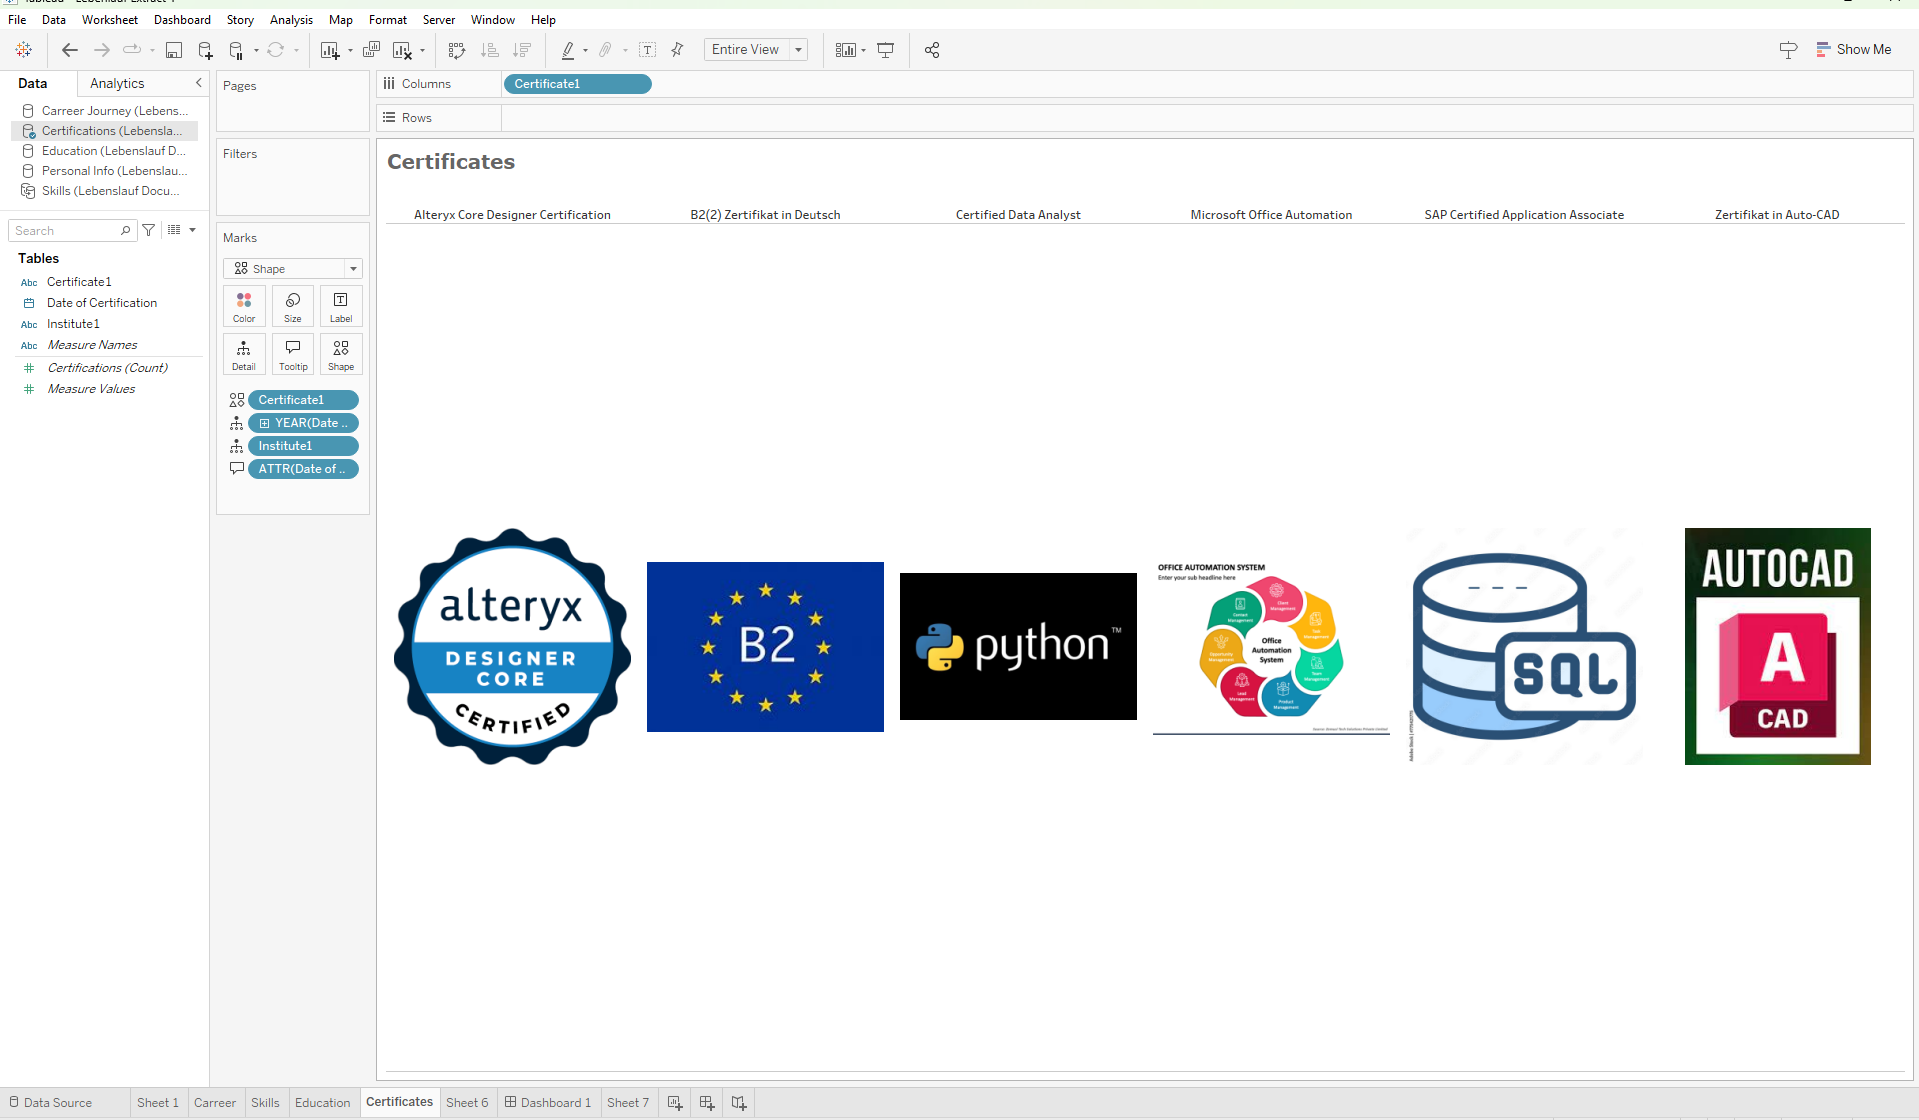Click the Duplicate sheet icon

tap(371, 50)
